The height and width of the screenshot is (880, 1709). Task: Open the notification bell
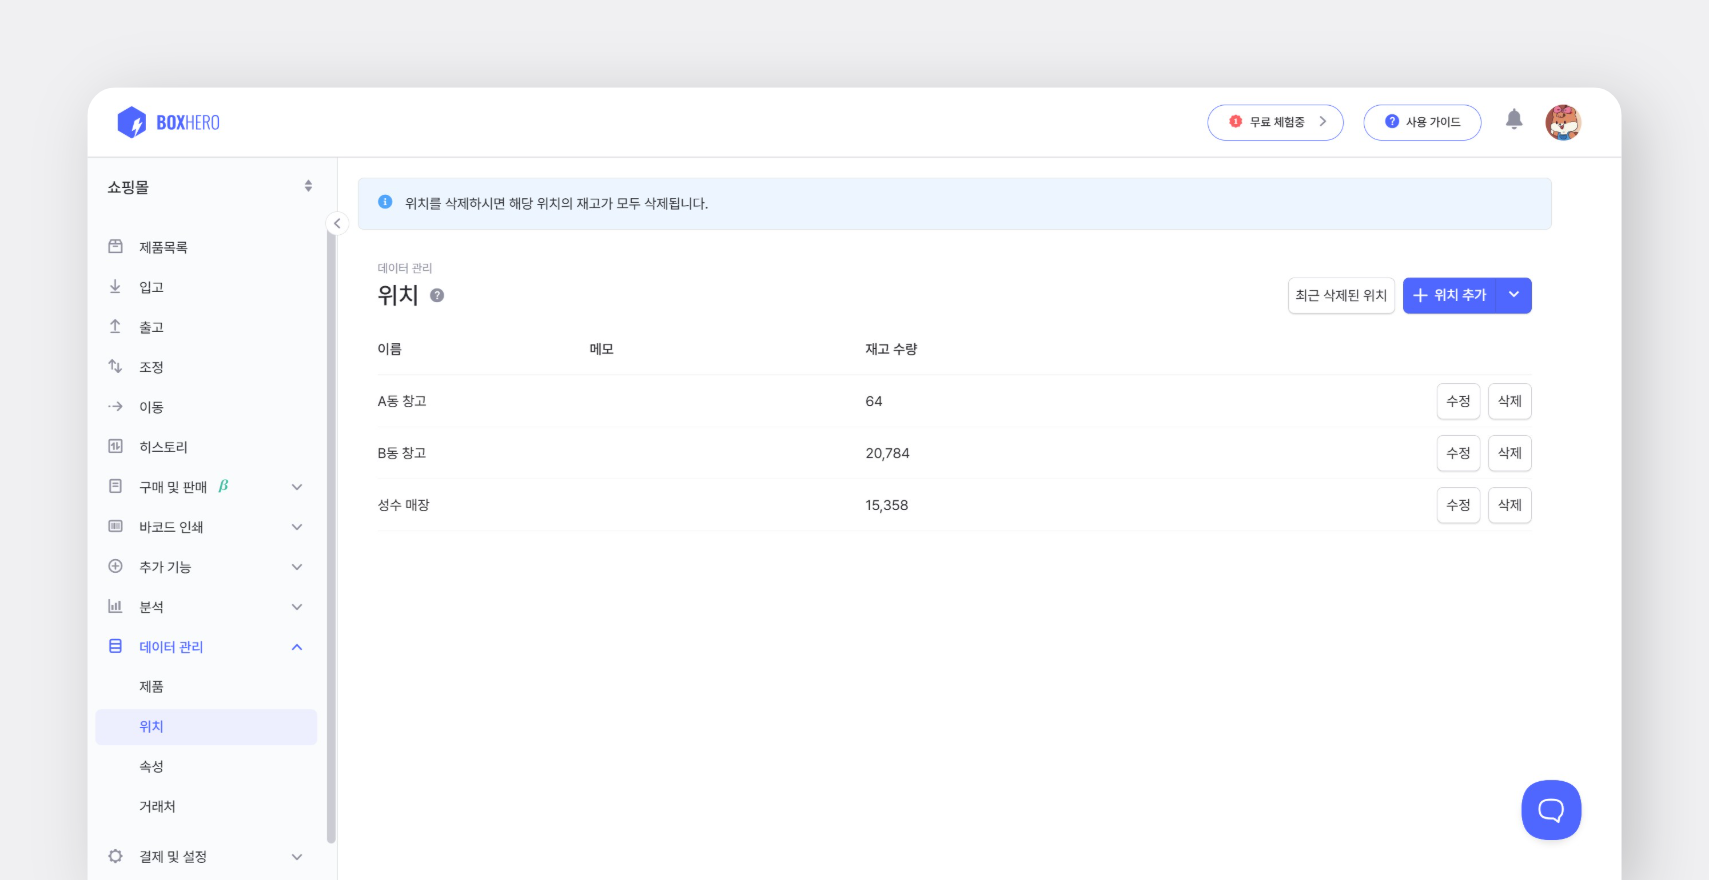(1513, 120)
